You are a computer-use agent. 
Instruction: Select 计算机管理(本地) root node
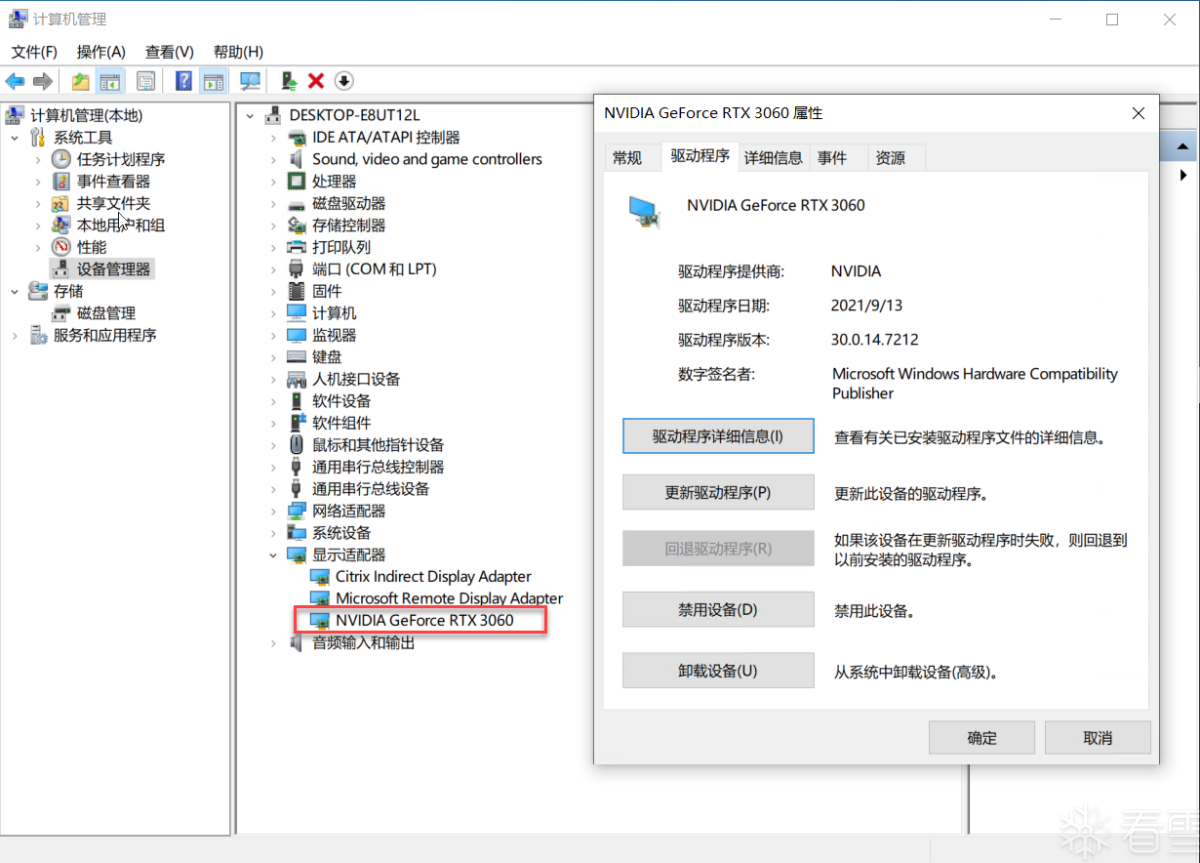(x=86, y=115)
